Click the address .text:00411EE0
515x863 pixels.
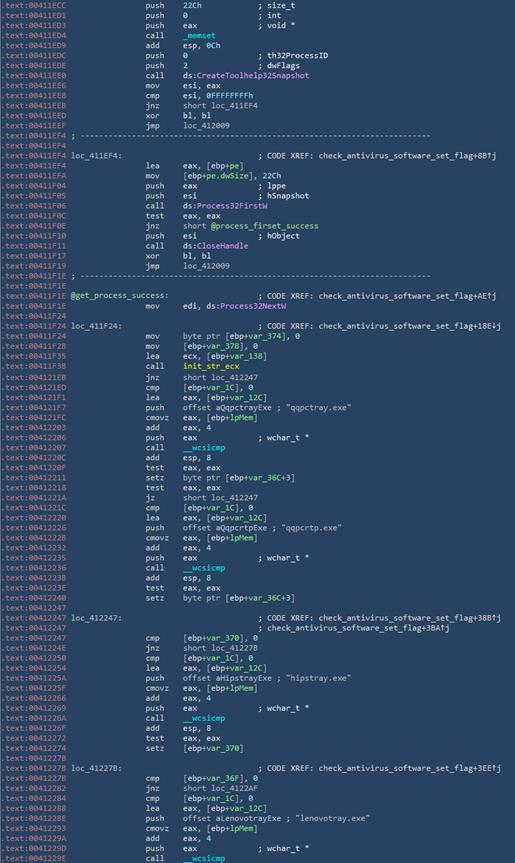pos(35,75)
